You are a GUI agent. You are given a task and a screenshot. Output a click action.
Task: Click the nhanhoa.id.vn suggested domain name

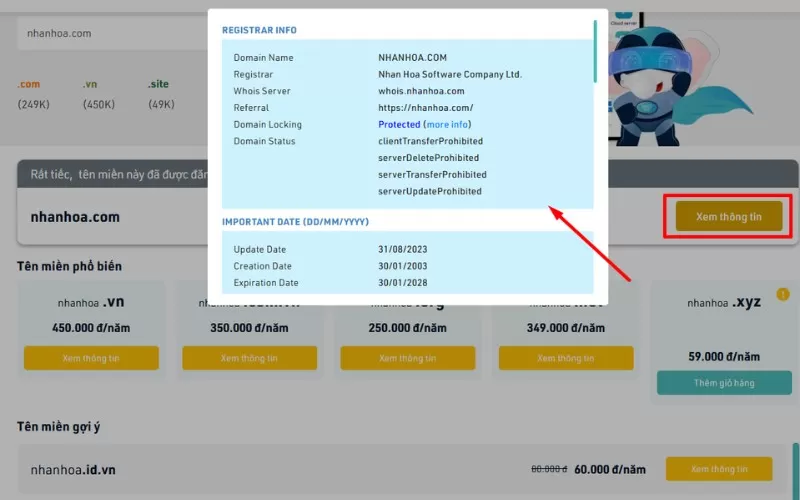(x=72, y=470)
